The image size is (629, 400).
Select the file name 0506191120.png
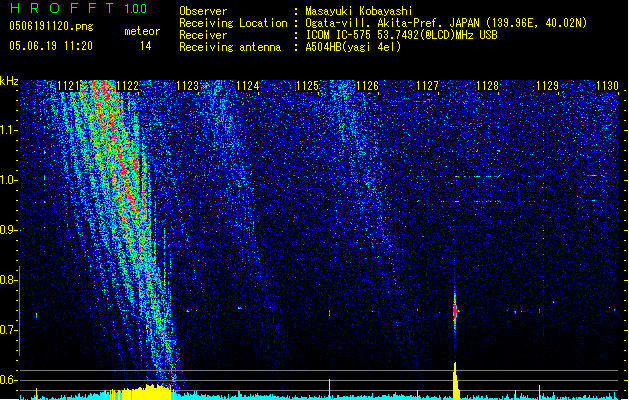pos(51,26)
